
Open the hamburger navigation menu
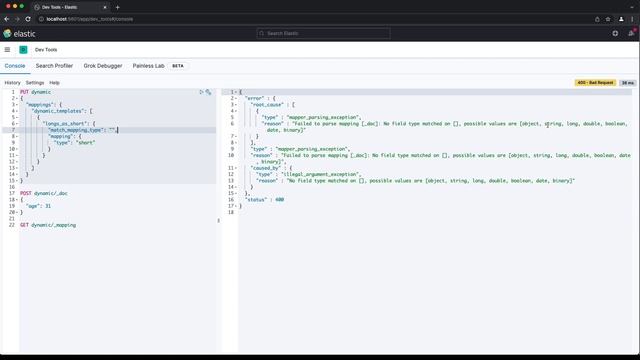click(7, 49)
